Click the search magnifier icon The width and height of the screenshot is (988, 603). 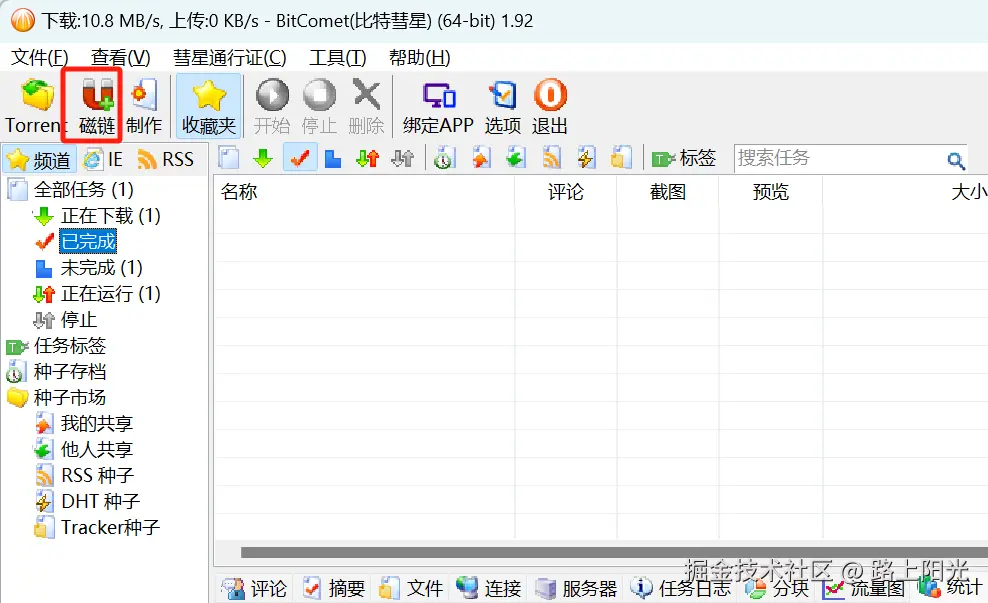pos(956,160)
